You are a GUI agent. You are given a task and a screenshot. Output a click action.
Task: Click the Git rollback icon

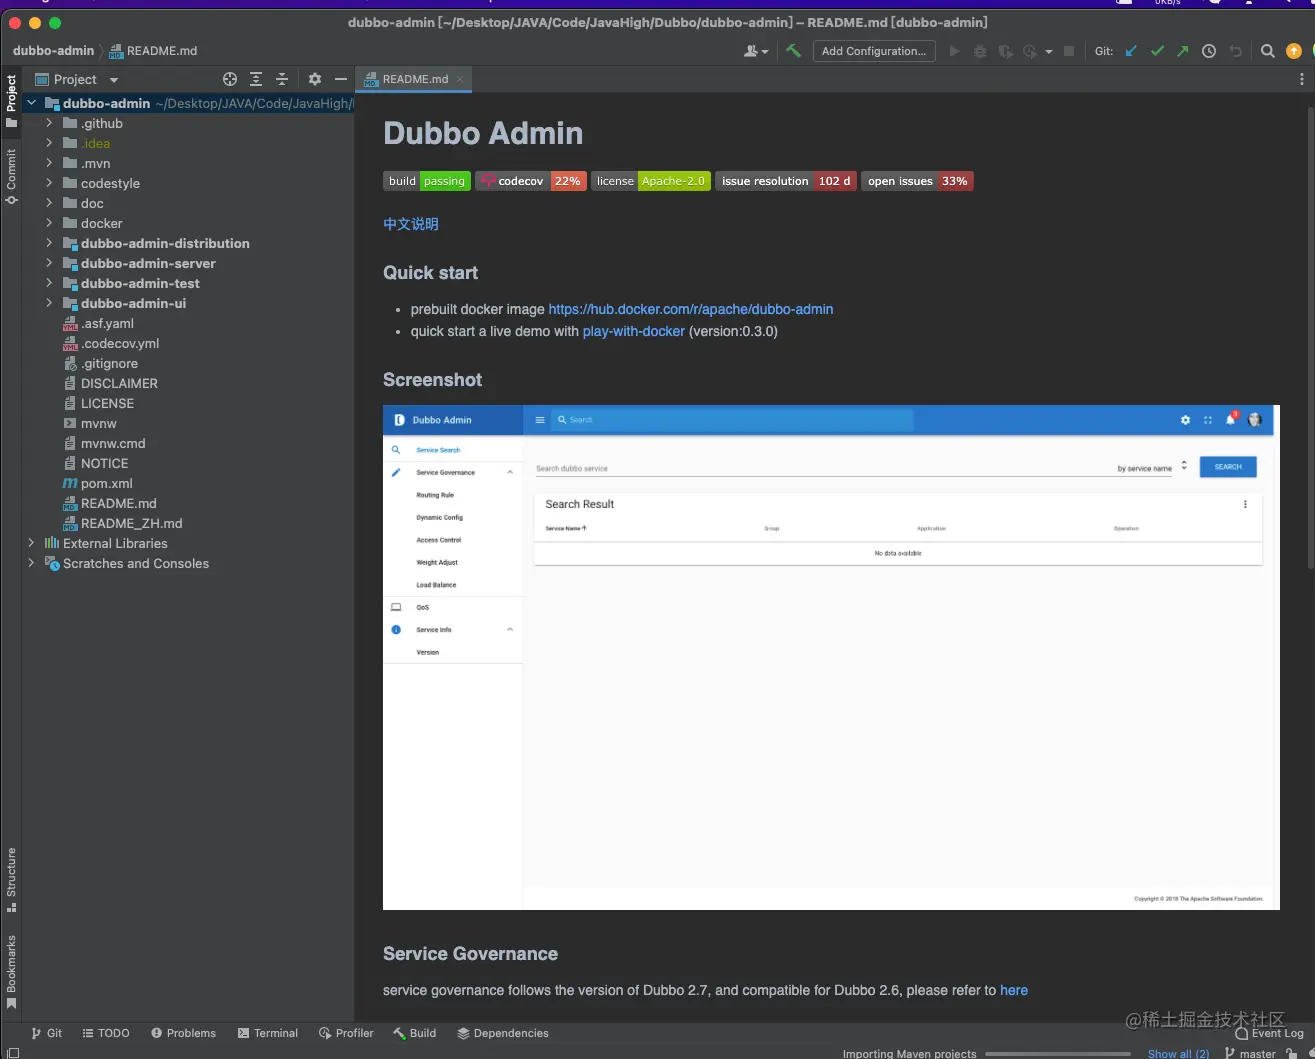pos(1236,51)
